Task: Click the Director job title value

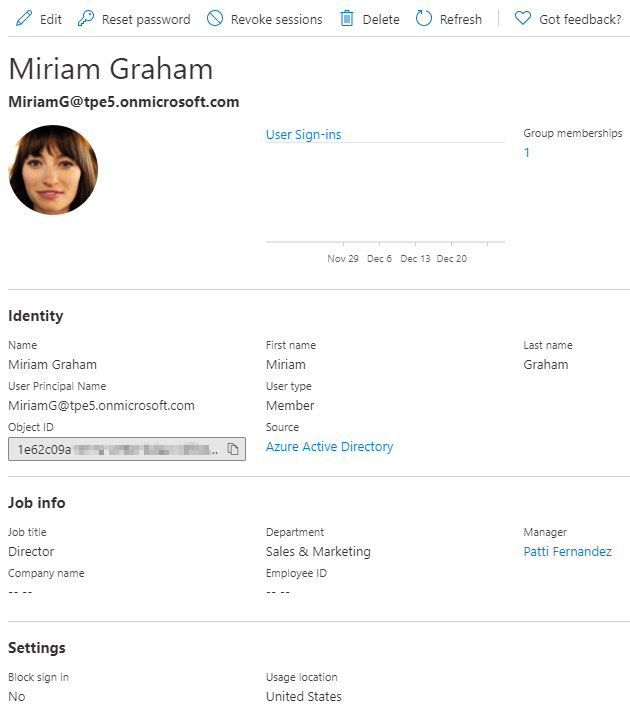Action: pyautogui.click(x=31, y=552)
